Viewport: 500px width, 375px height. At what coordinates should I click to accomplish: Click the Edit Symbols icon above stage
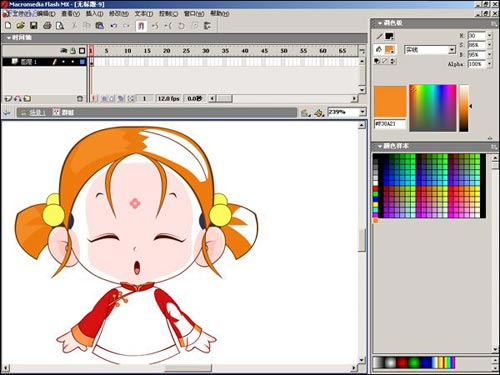point(319,113)
